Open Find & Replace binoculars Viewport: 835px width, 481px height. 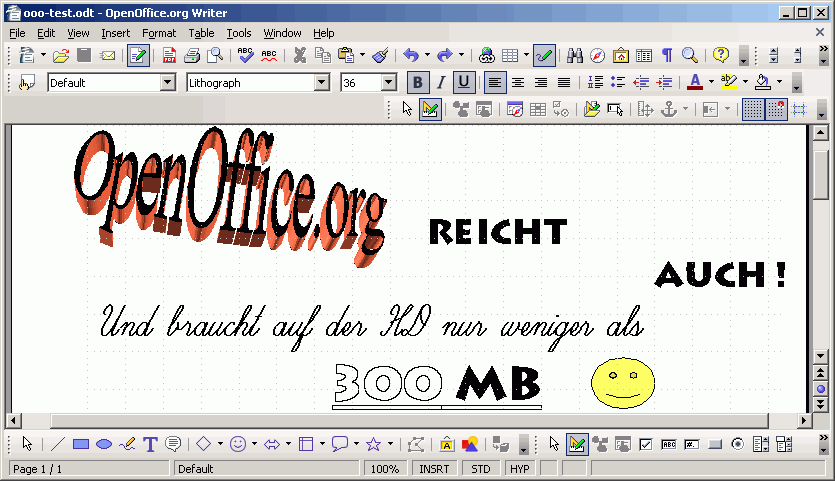coord(575,55)
